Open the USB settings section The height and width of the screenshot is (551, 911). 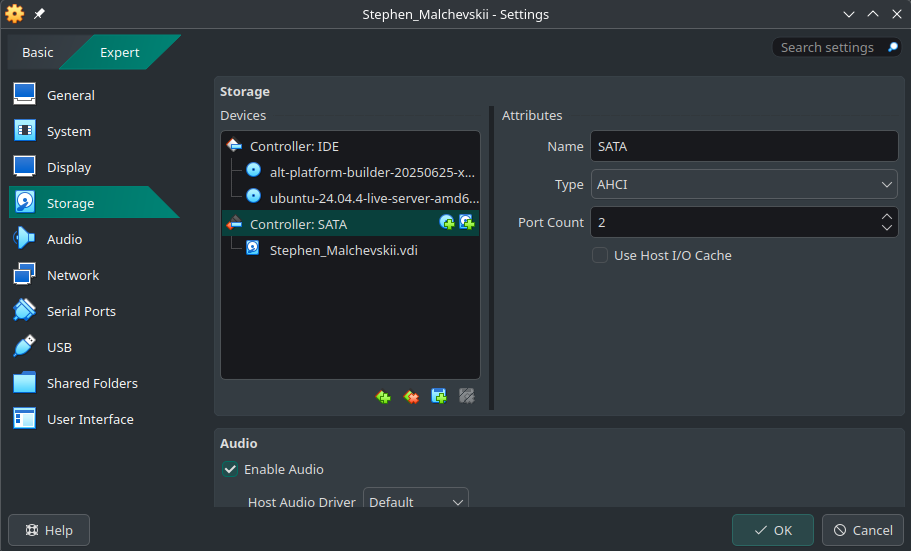point(59,347)
